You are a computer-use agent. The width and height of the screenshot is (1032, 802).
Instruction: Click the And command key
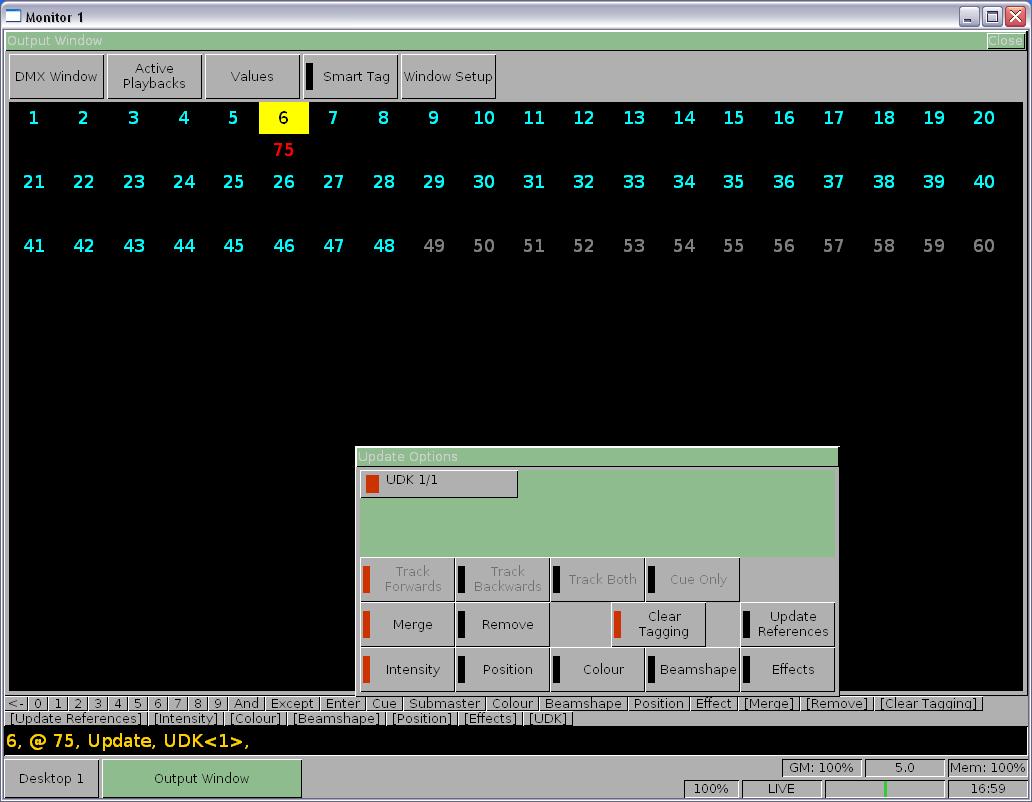pyautogui.click(x=247, y=703)
